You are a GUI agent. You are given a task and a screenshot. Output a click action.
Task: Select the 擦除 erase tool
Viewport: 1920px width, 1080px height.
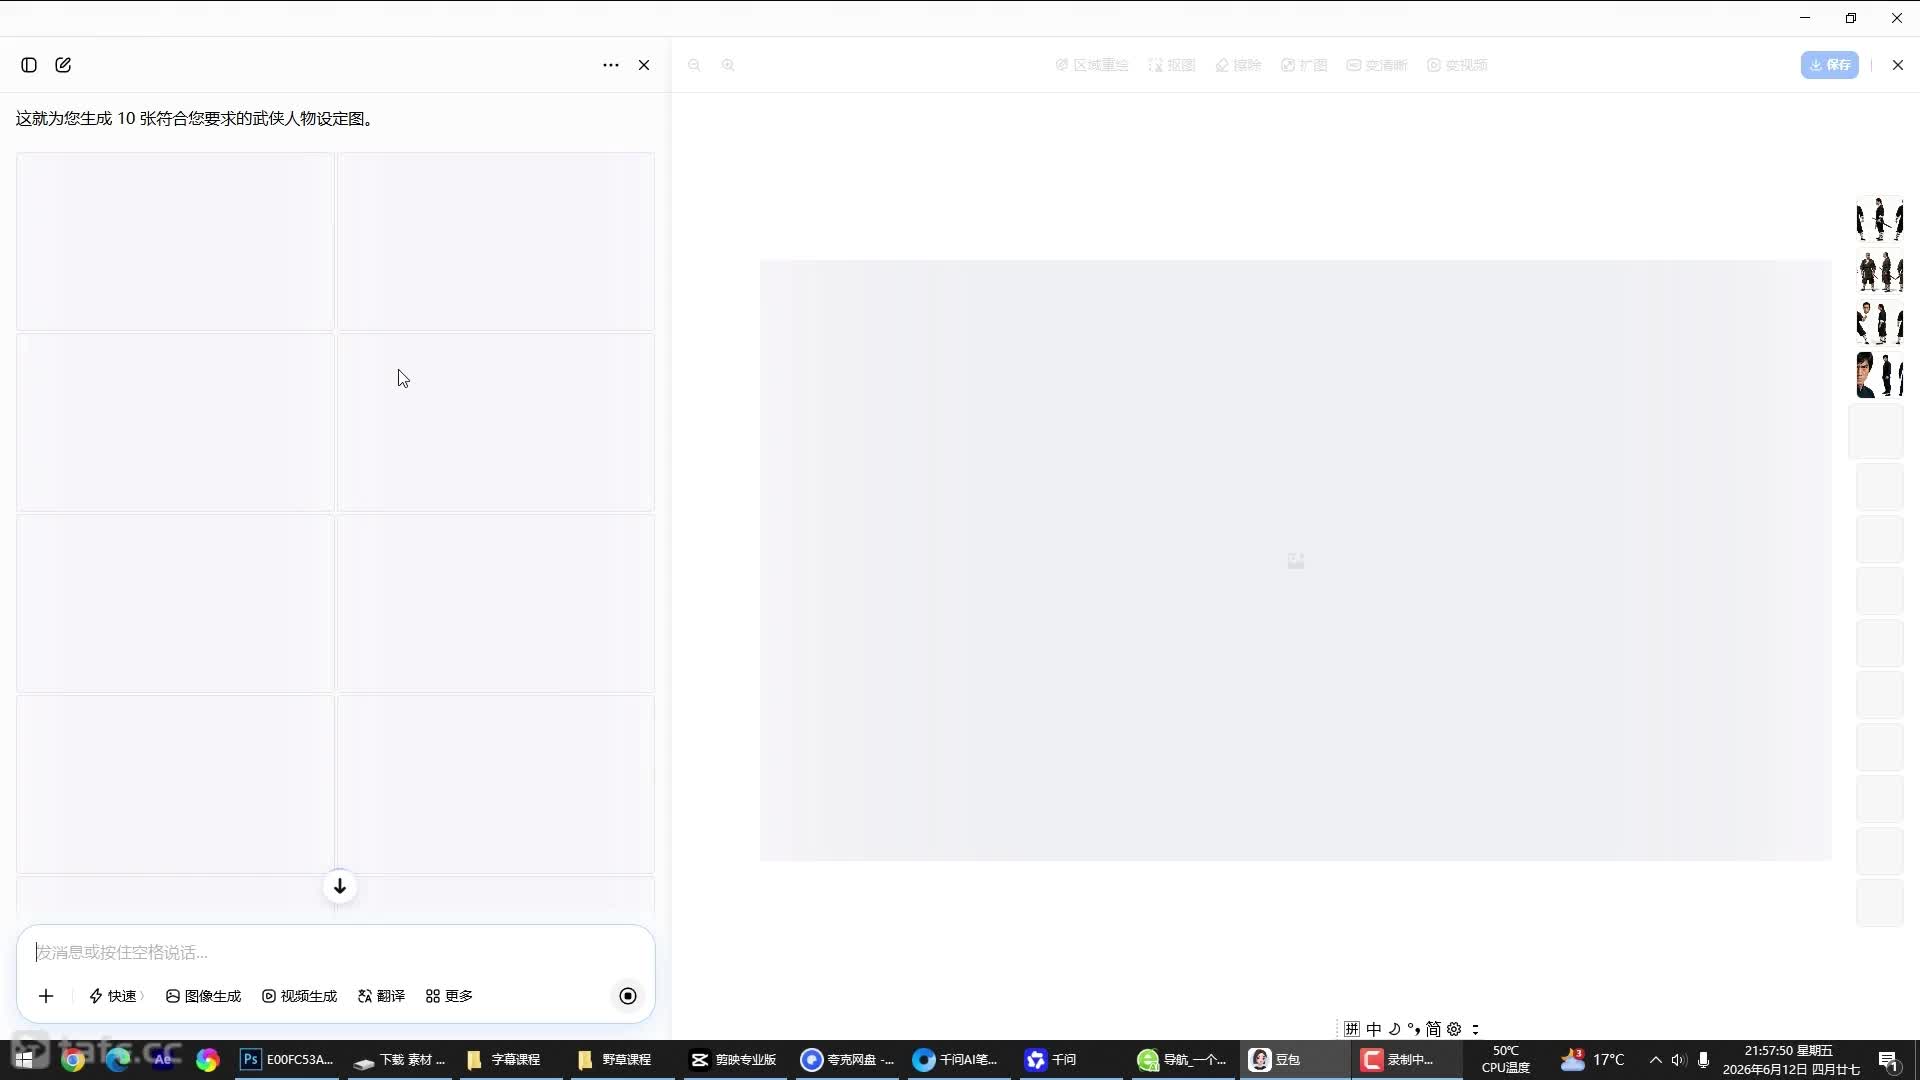point(1238,65)
